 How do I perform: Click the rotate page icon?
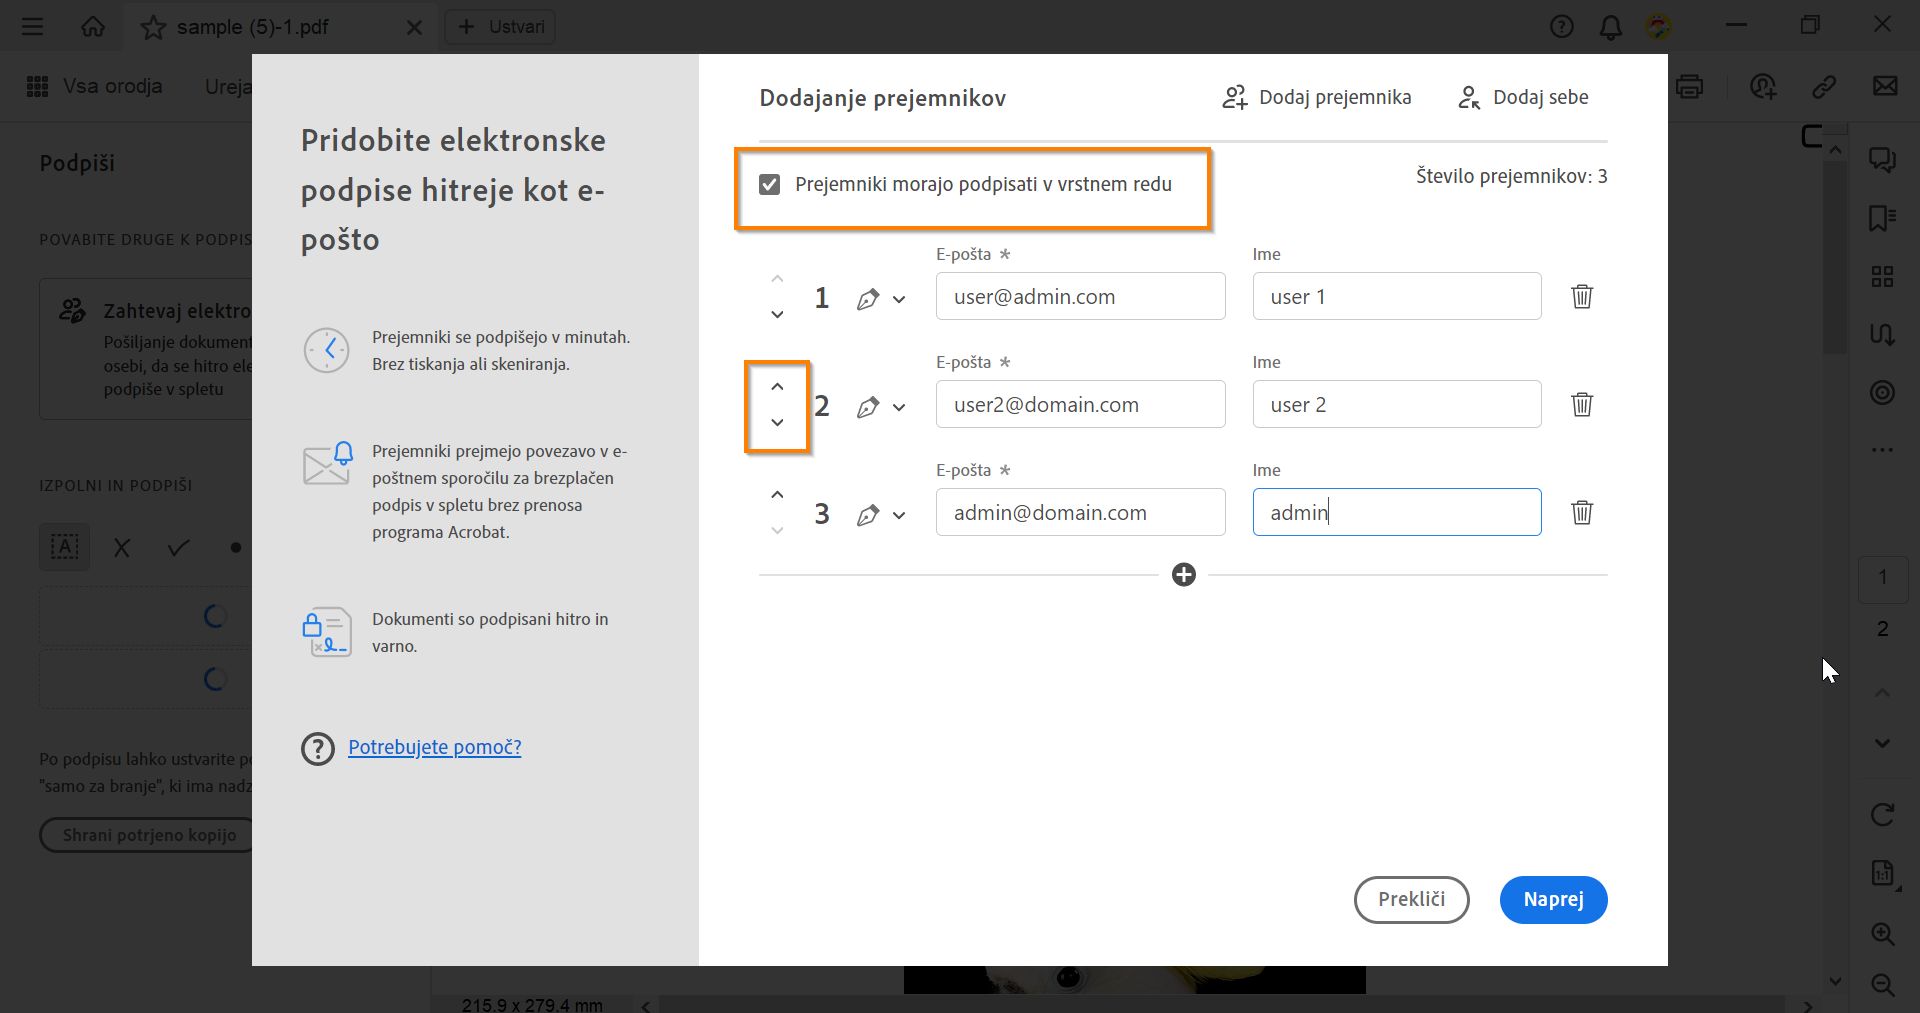1883,814
